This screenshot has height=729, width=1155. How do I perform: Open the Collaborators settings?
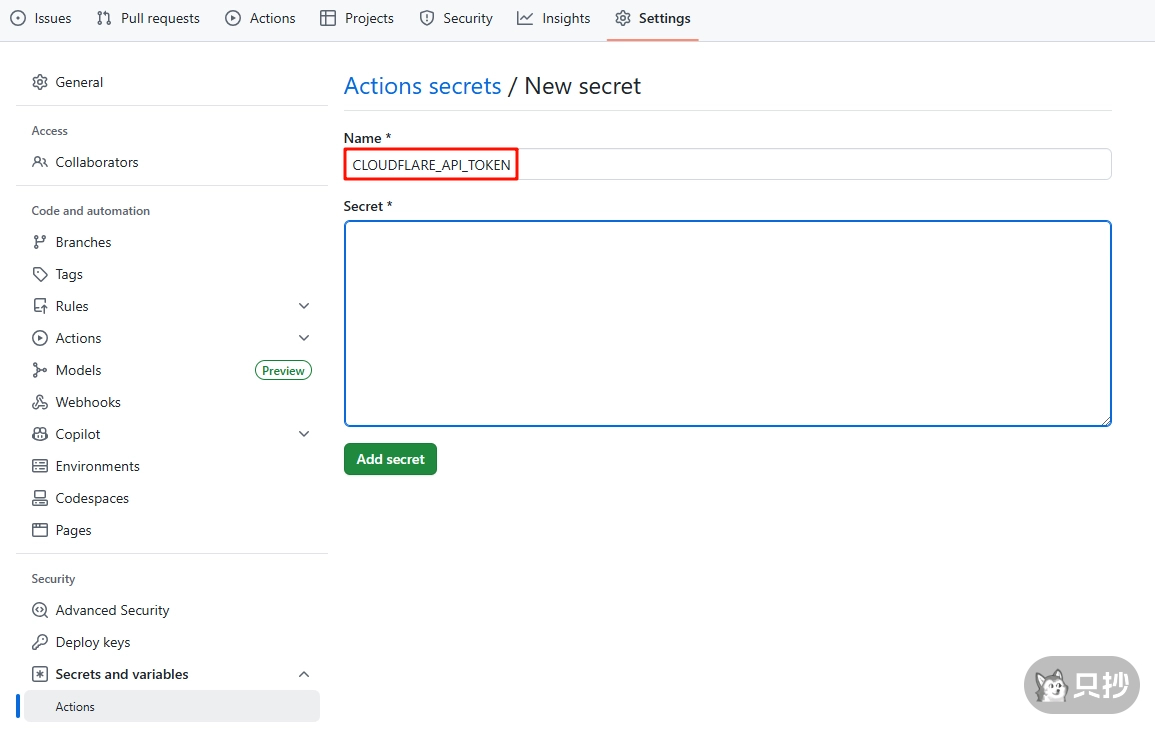[39, 162]
